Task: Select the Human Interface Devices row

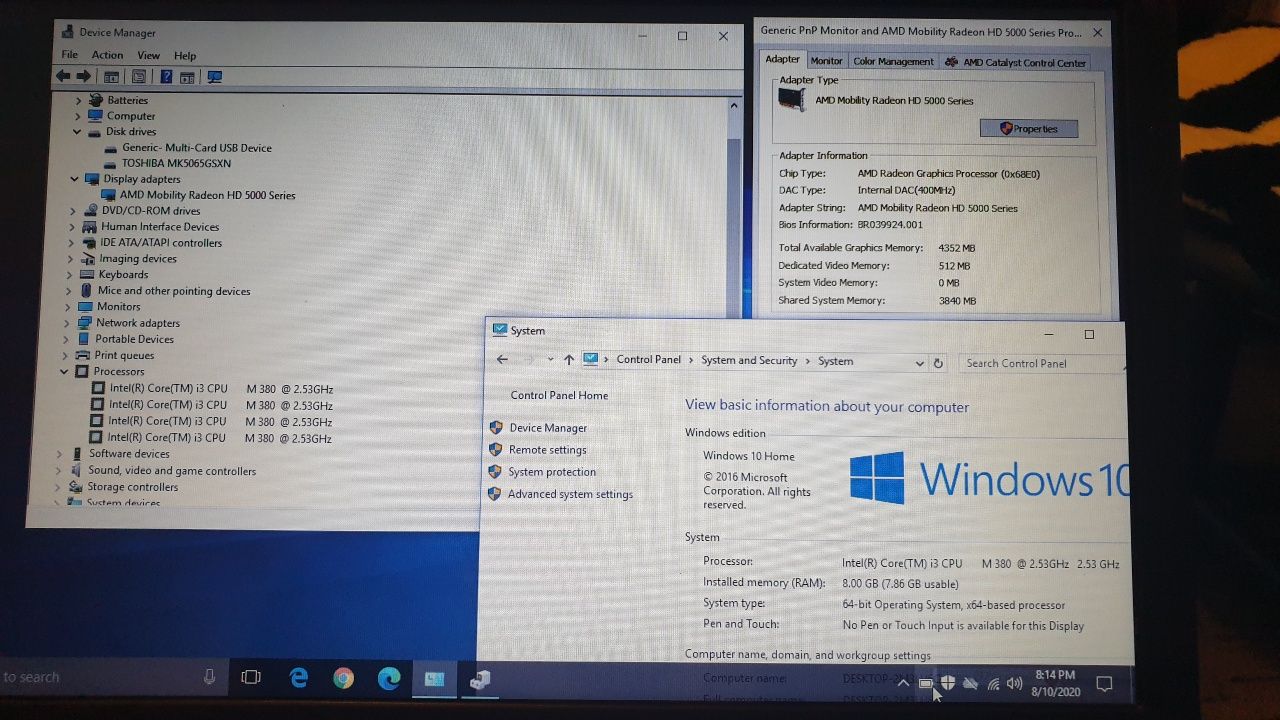Action: pyautogui.click(x=160, y=227)
